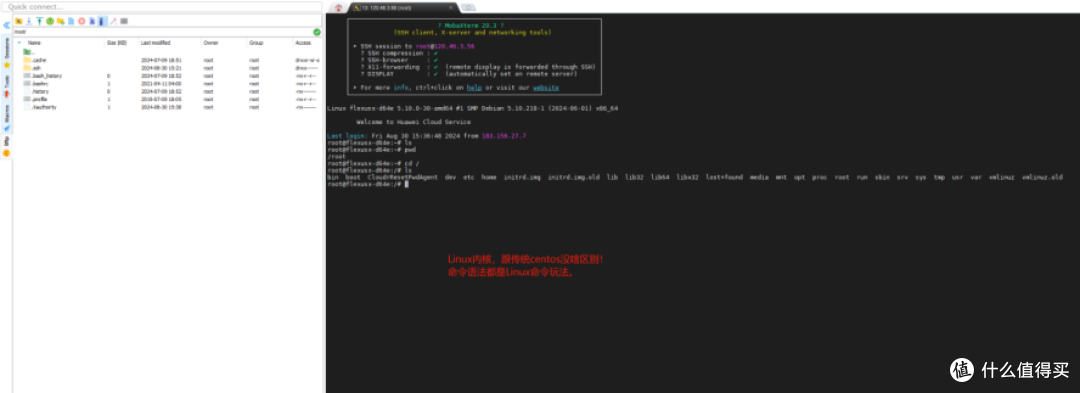Screen dimensions: 1080x393
Task: Sort files by Last modified column
Action: [155, 43]
